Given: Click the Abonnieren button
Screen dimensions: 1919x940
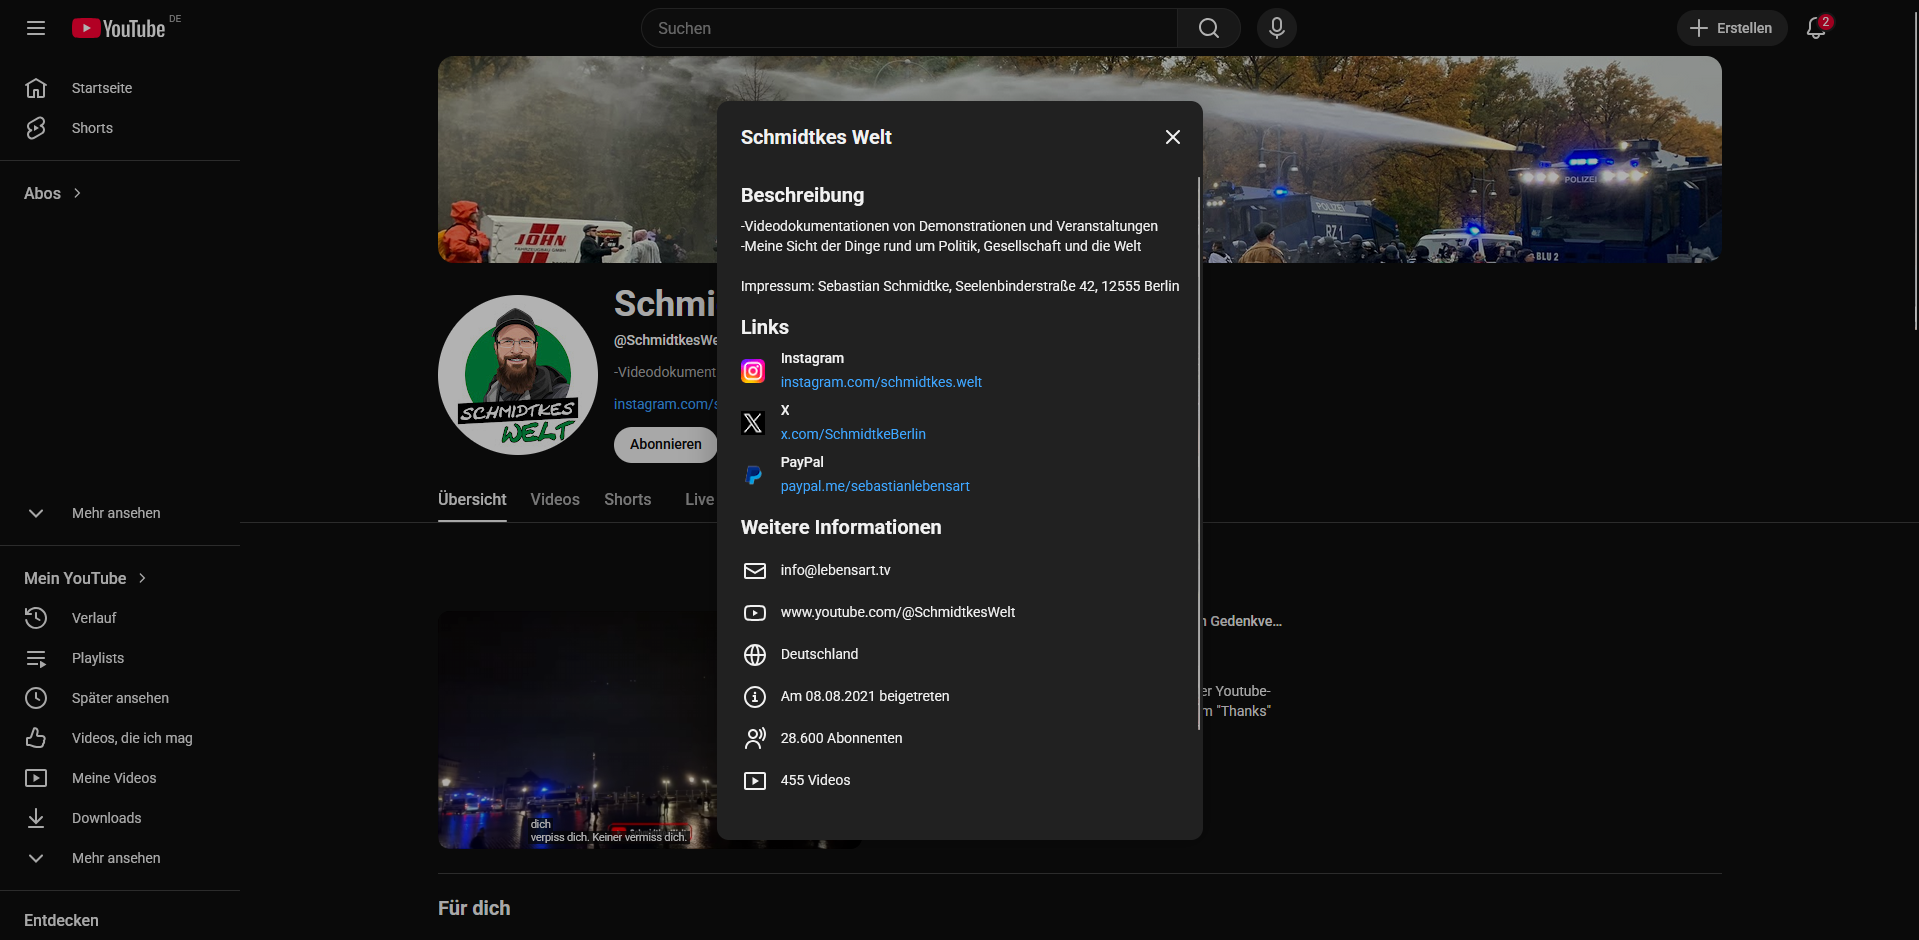Looking at the screenshot, I should (665, 444).
